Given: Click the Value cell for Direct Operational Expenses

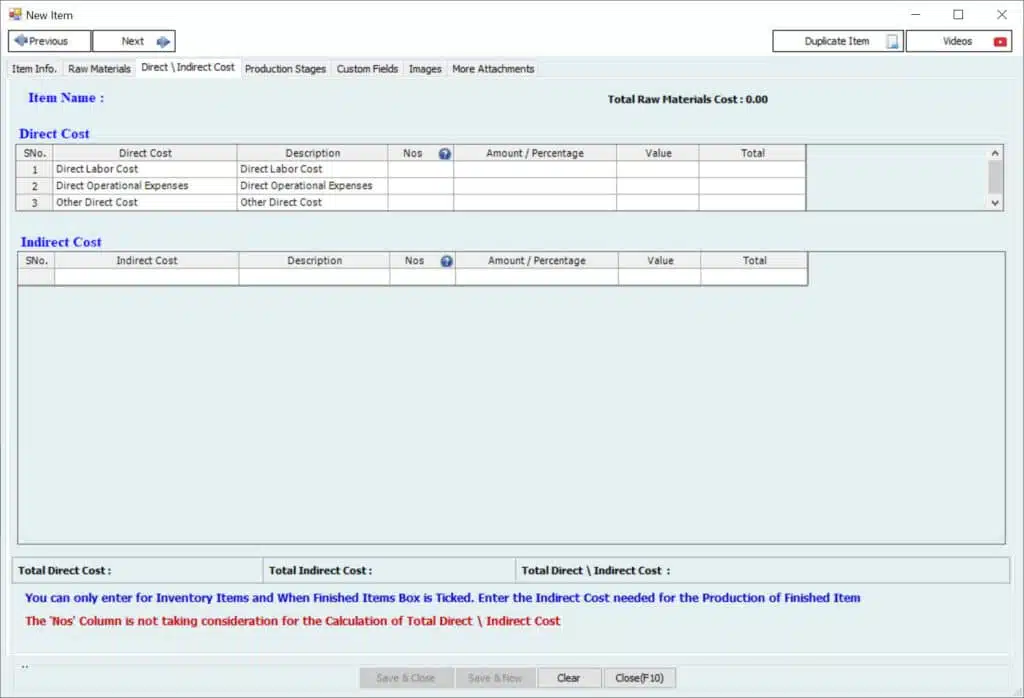Looking at the screenshot, I should 658,186.
